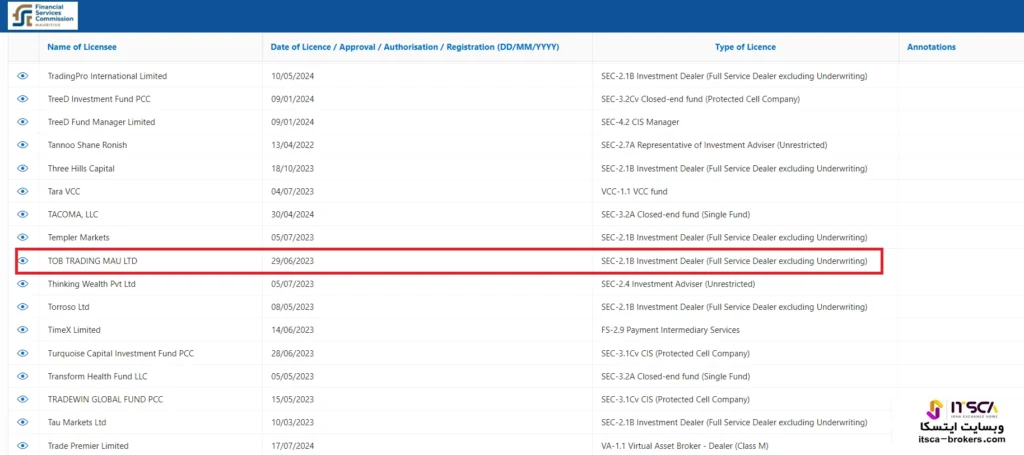The height and width of the screenshot is (455, 1024).
Task: Click date 10/05/2024 for TradingPro
Action: [293, 76]
